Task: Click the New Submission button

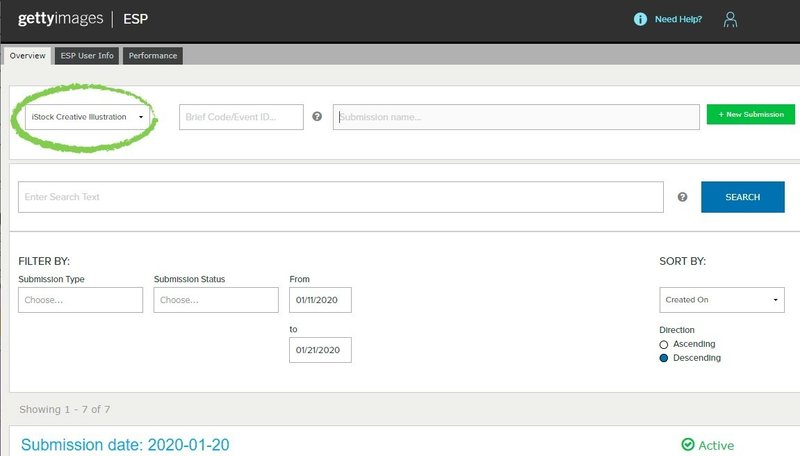Action: coord(751,114)
